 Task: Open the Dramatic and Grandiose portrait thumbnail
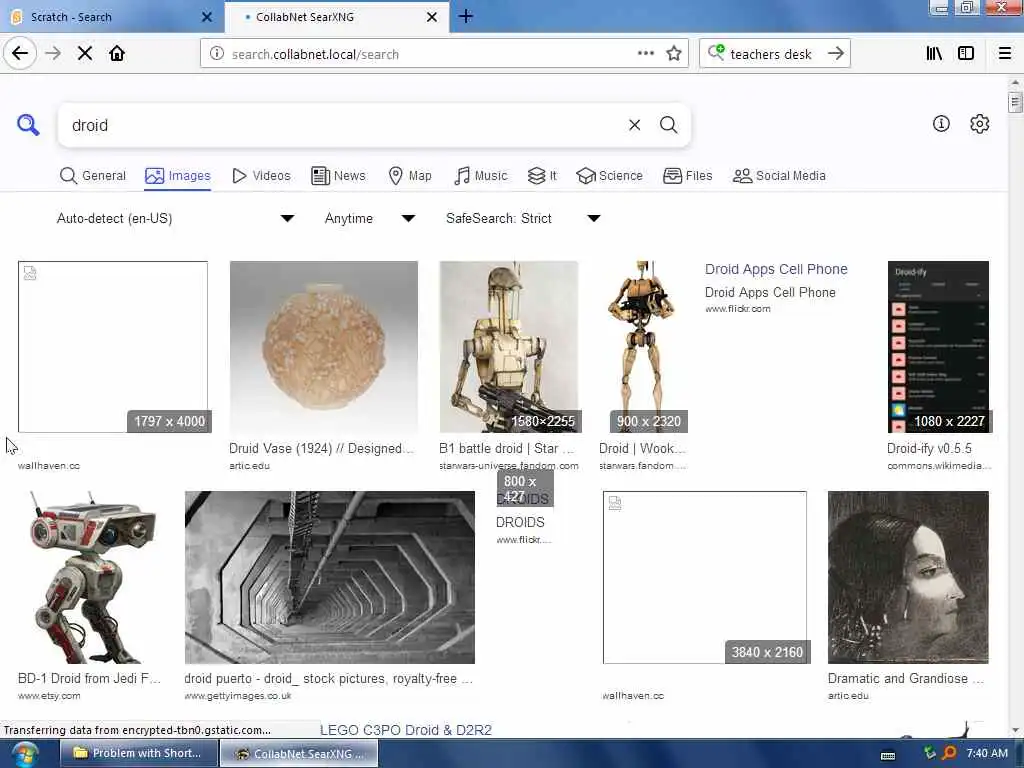click(x=908, y=577)
